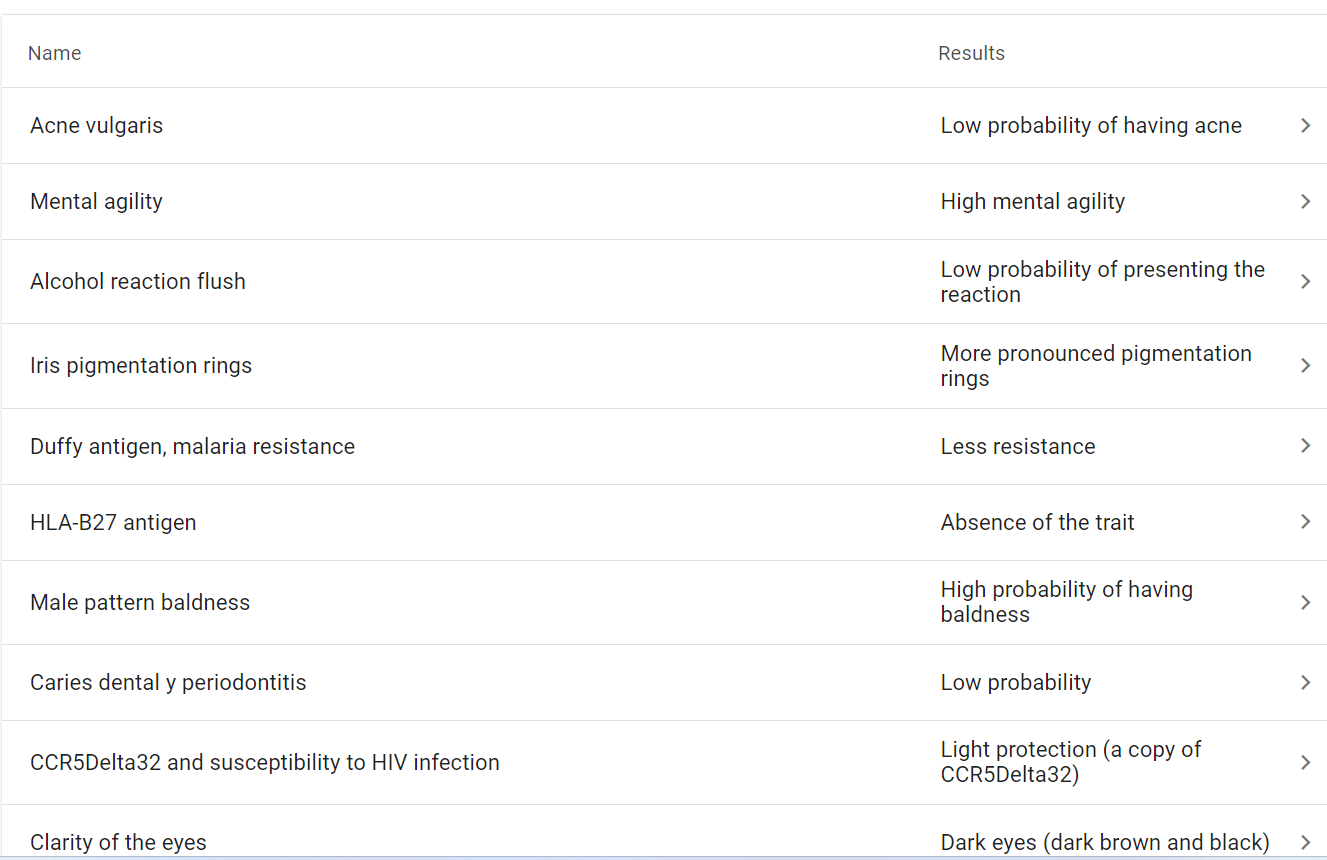The width and height of the screenshot is (1327, 860).
Task: Click the Name column header
Action: 55,53
